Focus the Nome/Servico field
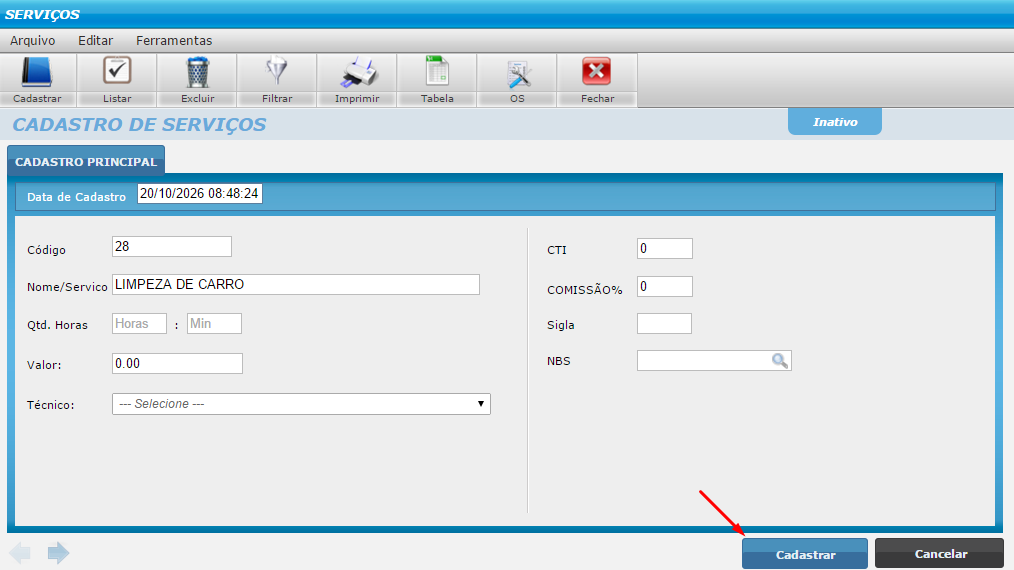Image resolution: width=1014 pixels, height=570 pixels. 296,285
